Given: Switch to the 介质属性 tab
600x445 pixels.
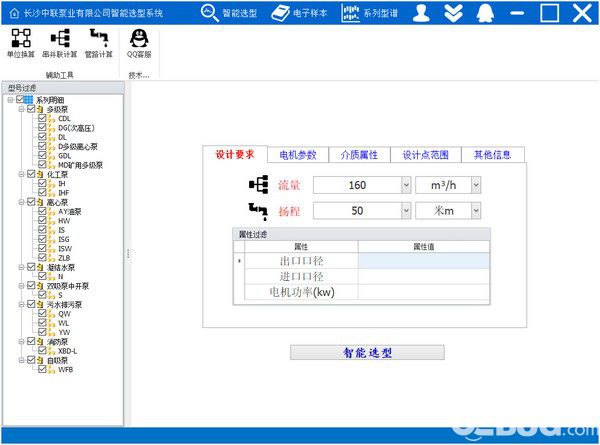Looking at the screenshot, I should tap(359, 155).
